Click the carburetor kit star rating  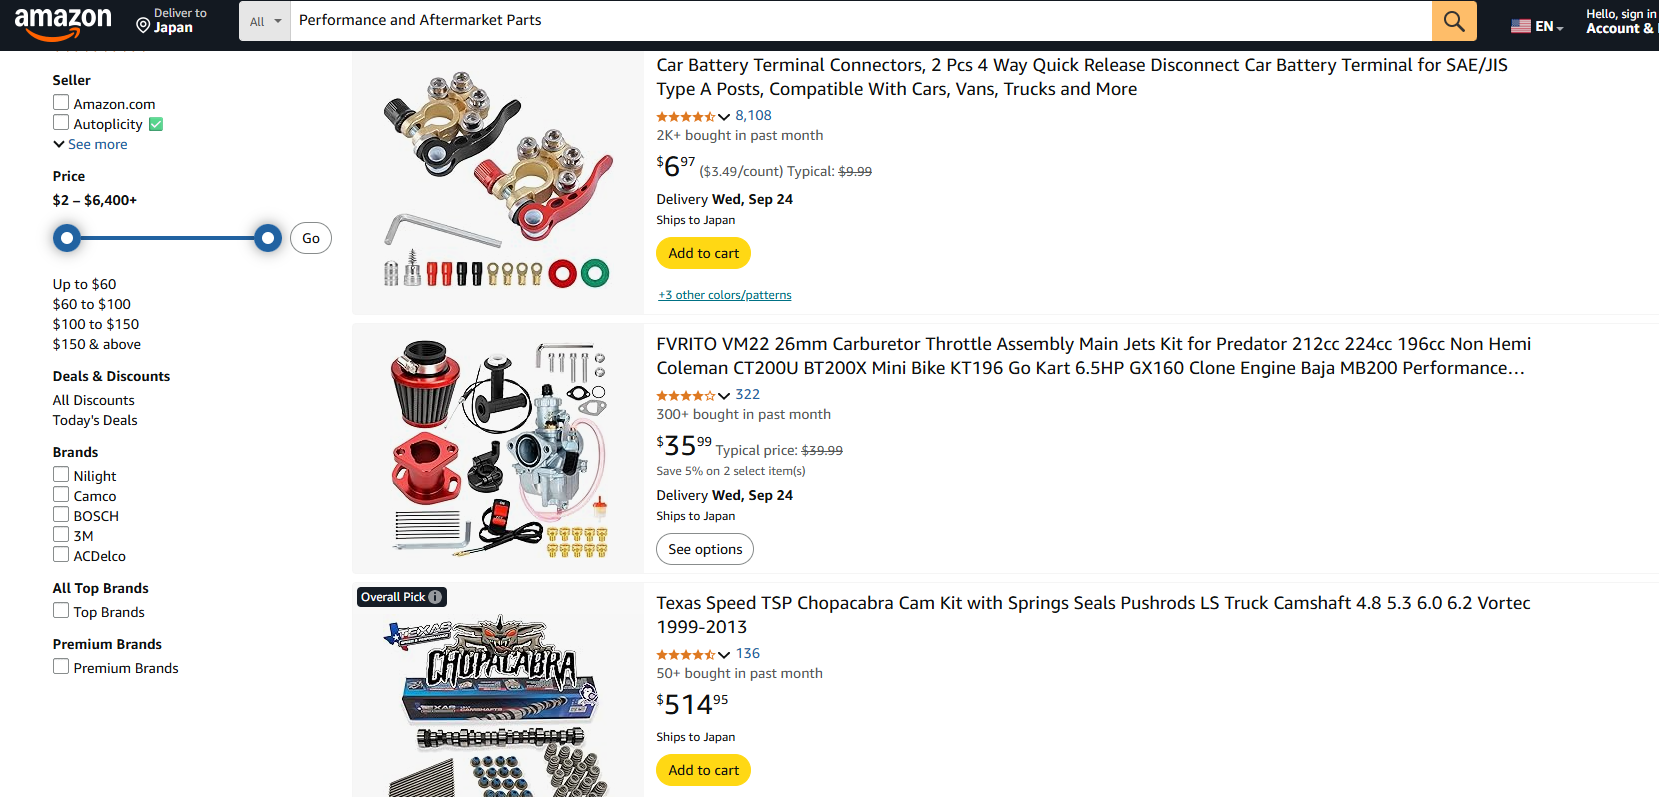(686, 396)
